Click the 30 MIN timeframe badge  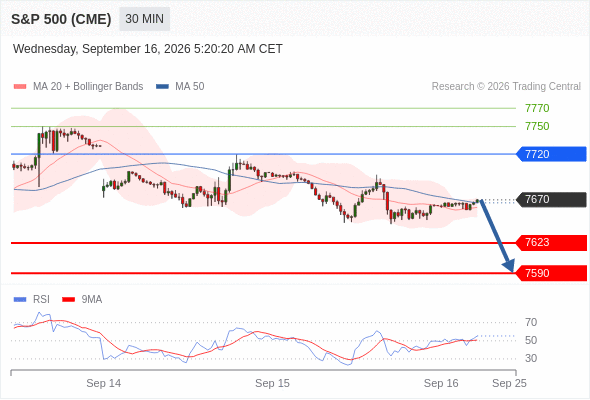tap(144, 19)
